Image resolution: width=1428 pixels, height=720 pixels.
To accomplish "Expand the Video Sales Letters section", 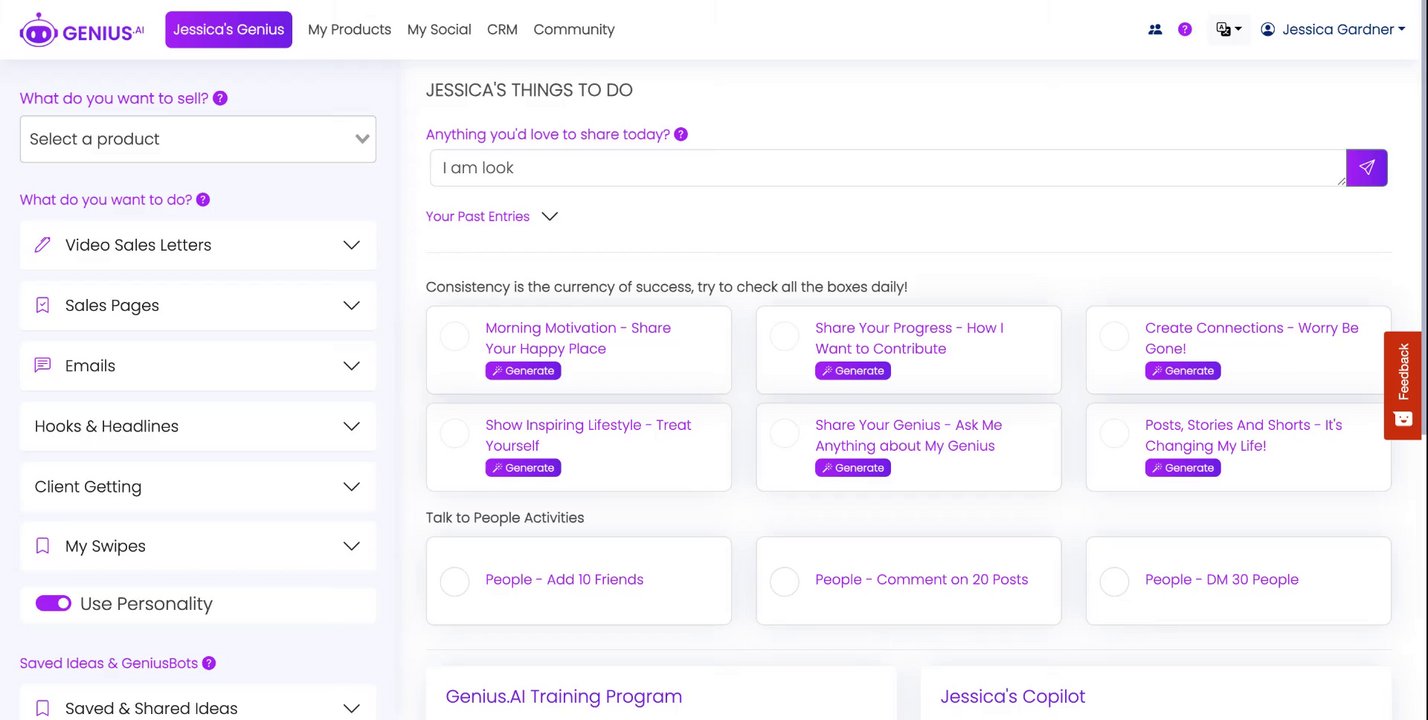I will [198, 245].
